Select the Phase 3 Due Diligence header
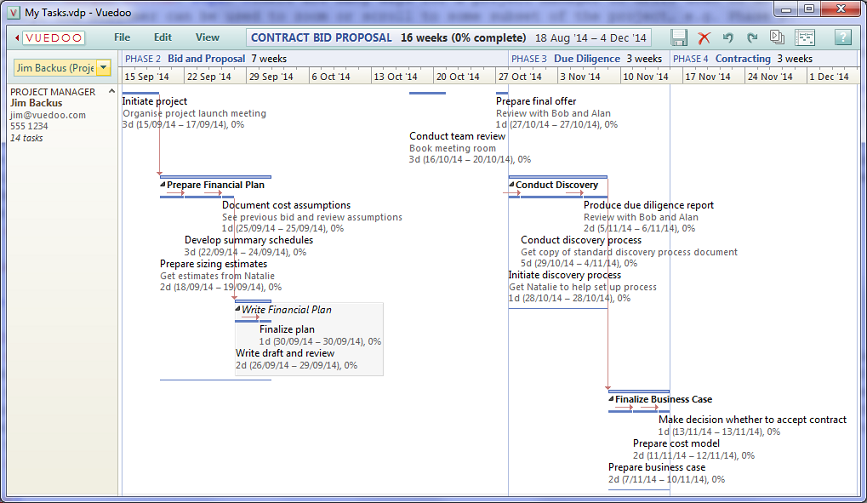 [x=586, y=59]
